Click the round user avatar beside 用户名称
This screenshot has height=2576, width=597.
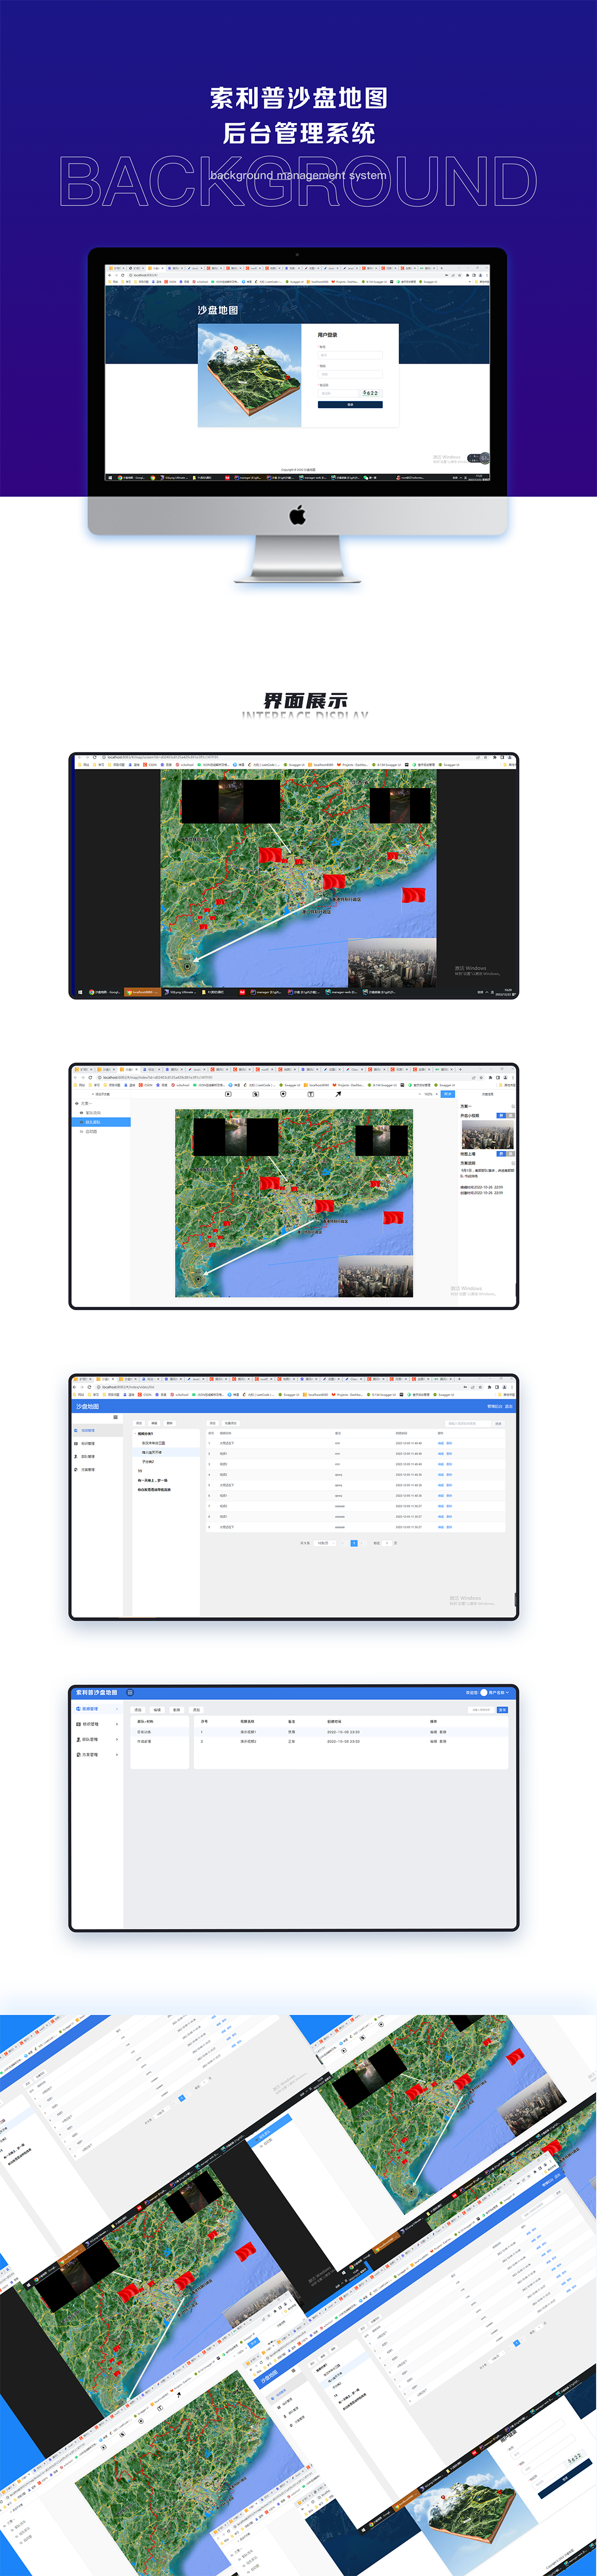click(x=483, y=1693)
